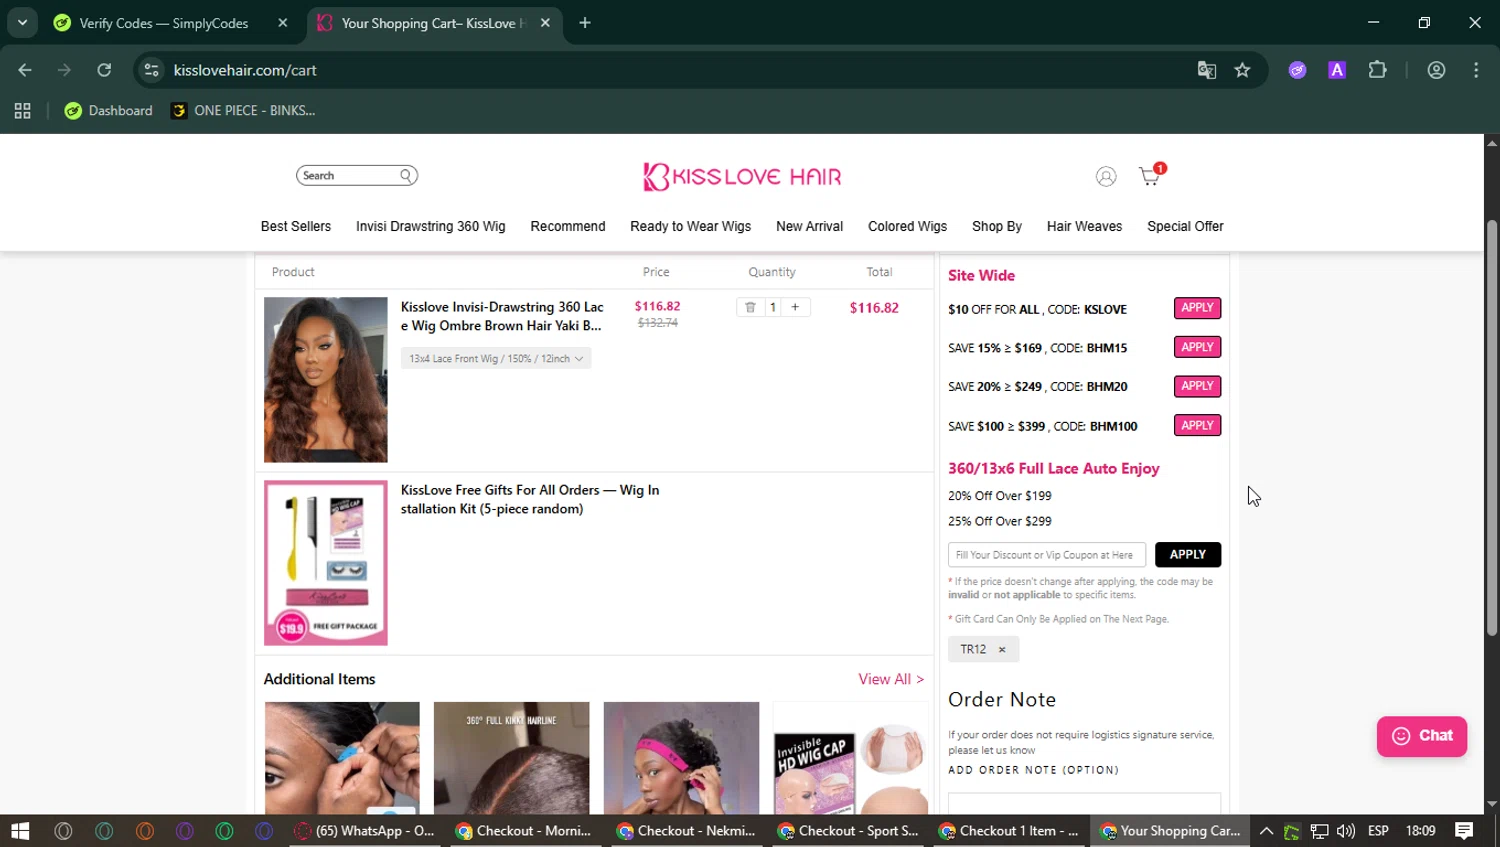
Task: Open the Invisible HD Wig Cap thumbnail
Action: coord(851,758)
